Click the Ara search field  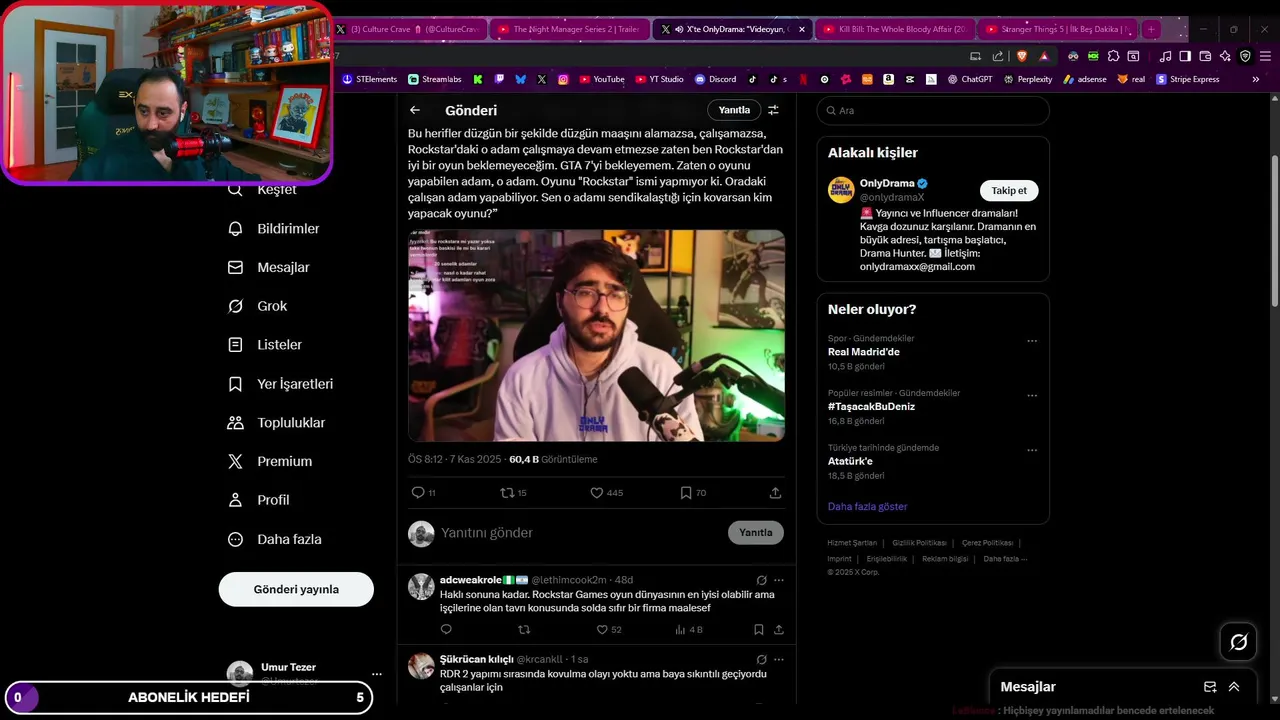click(x=933, y=110)
